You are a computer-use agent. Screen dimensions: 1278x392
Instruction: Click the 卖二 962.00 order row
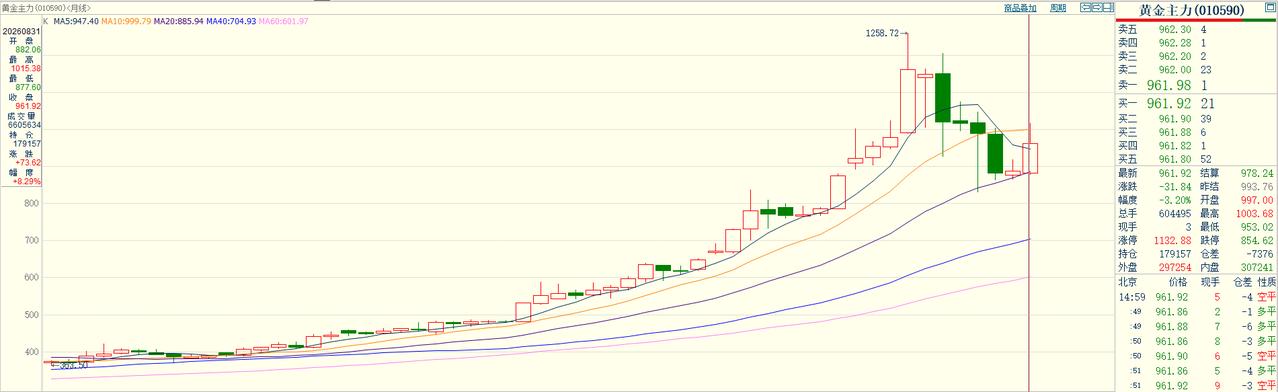click(x=1197, y=70)
